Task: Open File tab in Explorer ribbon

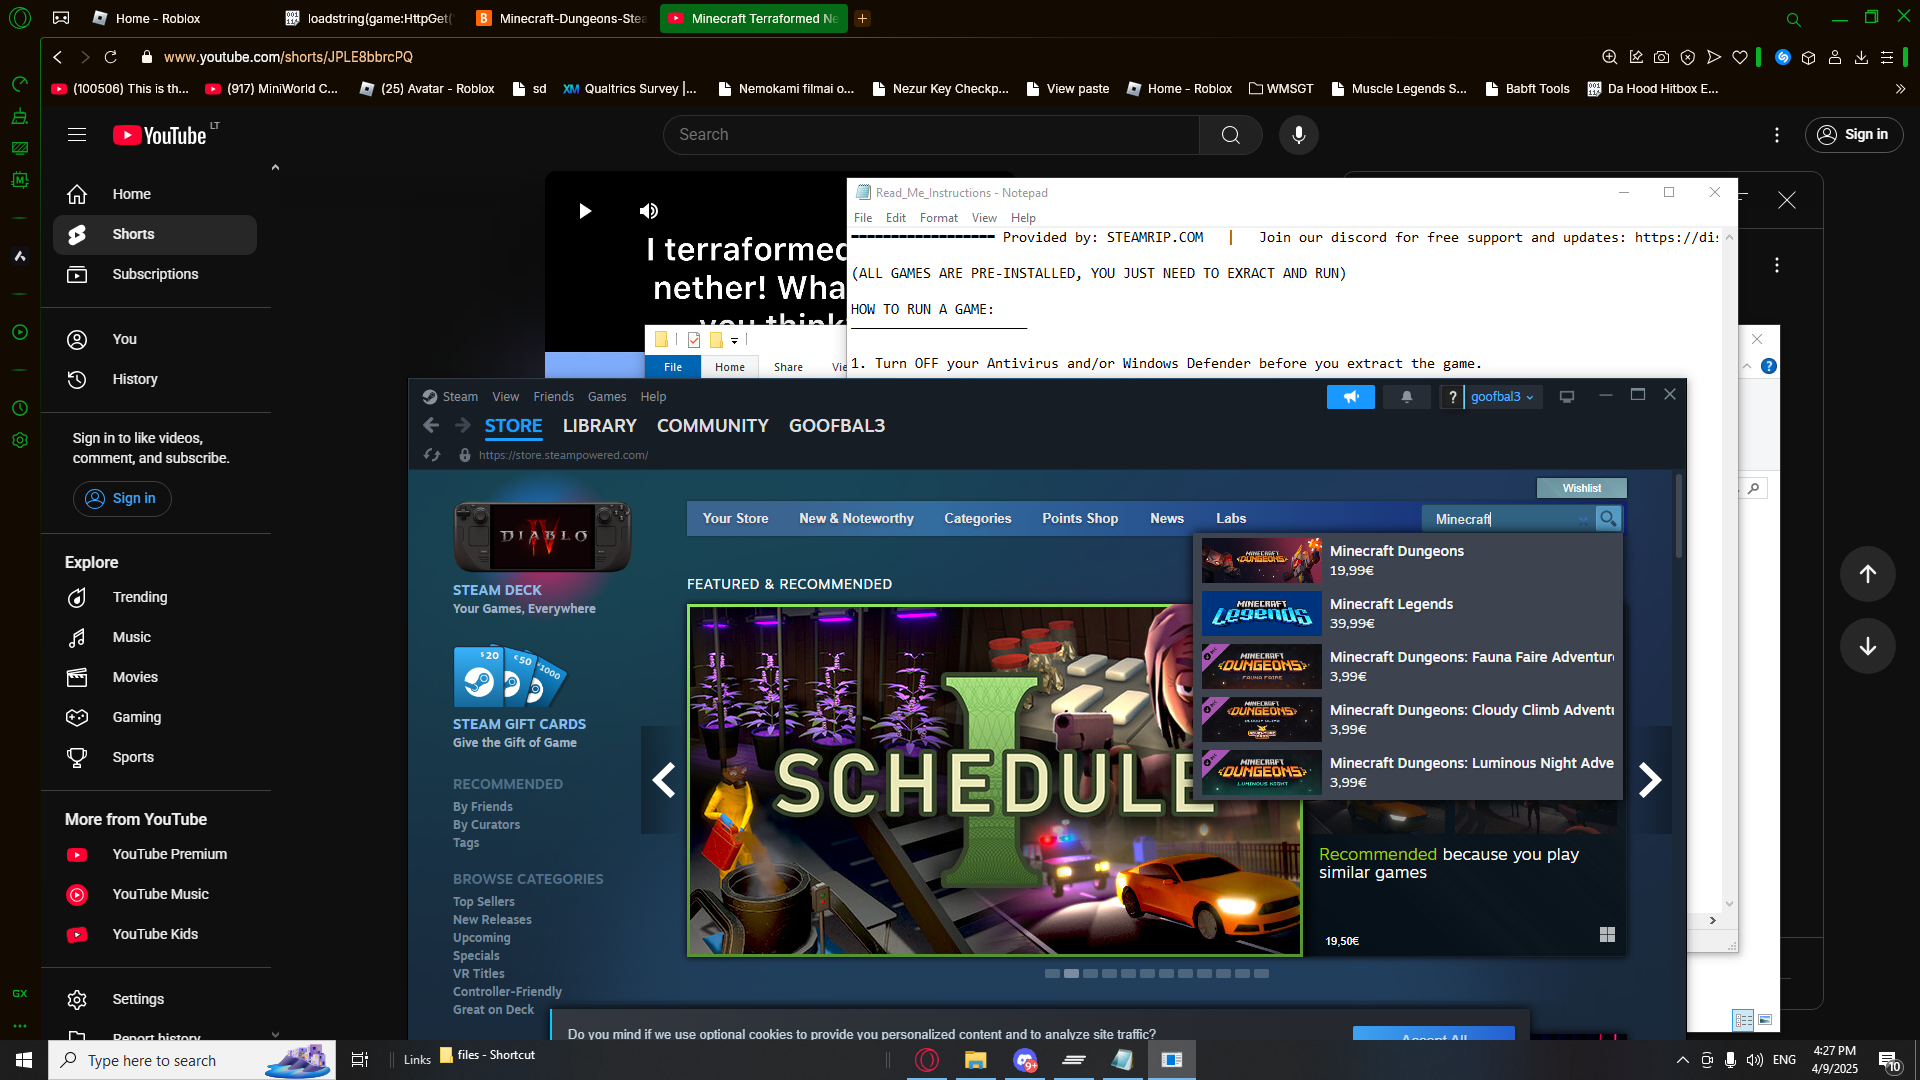Action: 673,367
